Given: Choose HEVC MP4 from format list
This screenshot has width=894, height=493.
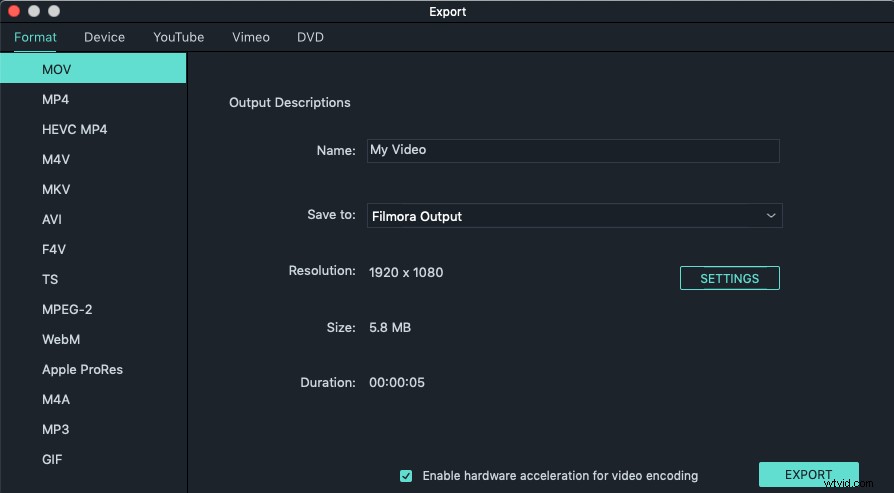Looking at the screenshot, I should coord(74,130).
